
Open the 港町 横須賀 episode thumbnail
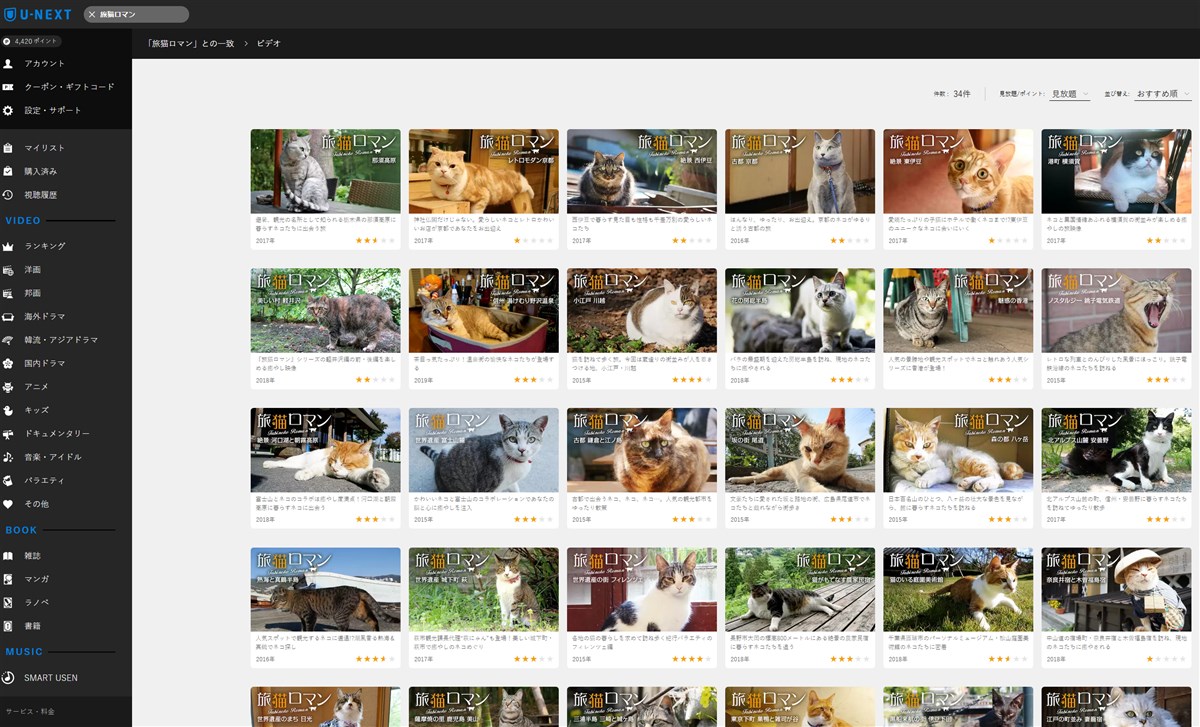coord(1116,171)
